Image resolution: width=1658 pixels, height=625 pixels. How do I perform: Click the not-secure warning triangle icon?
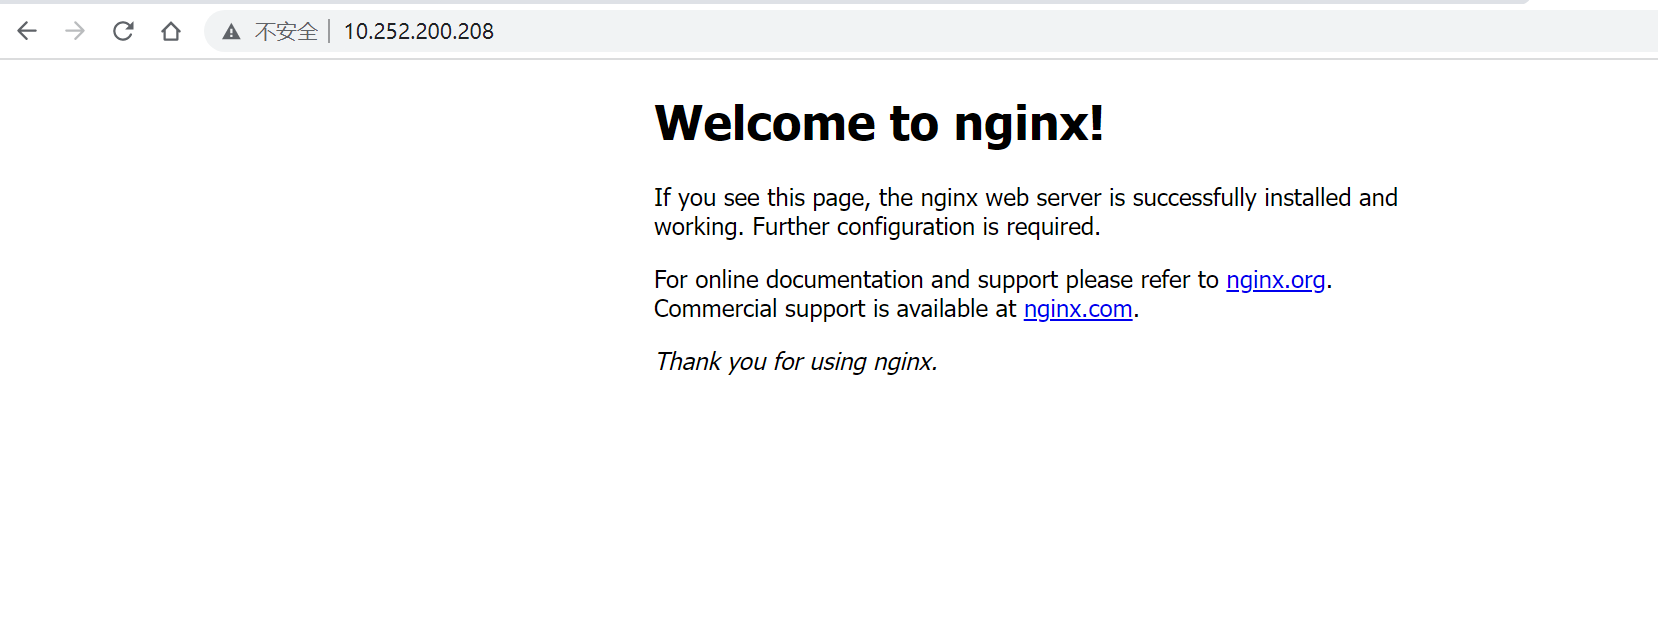point(231,32)
